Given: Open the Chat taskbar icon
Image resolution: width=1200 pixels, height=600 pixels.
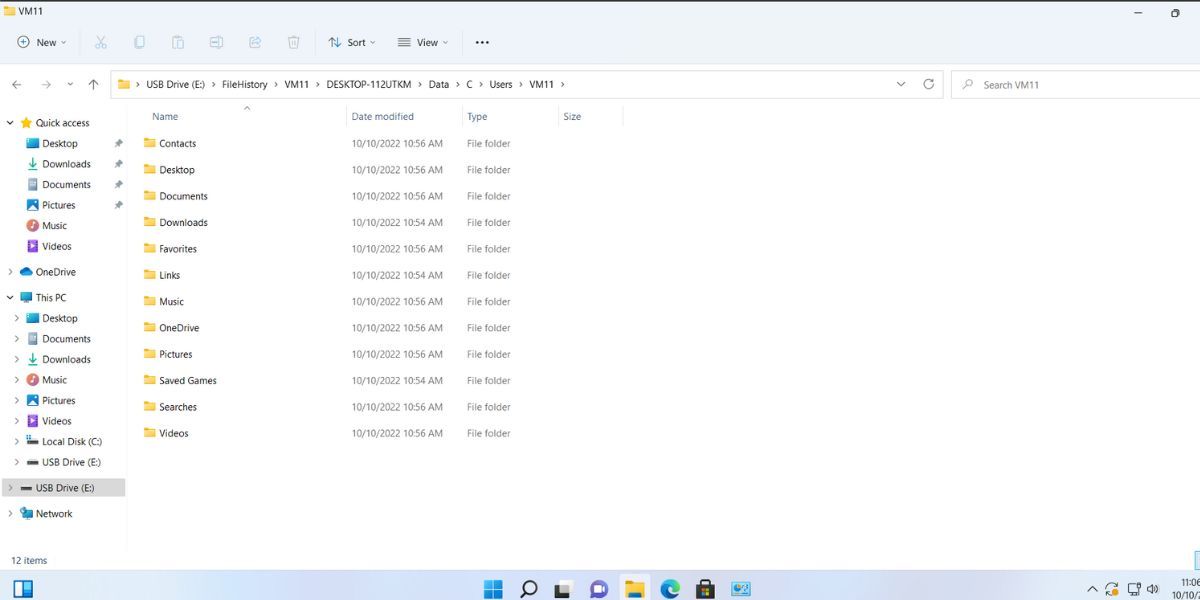Looking at the screenshot, I should (x=599, y=589).
